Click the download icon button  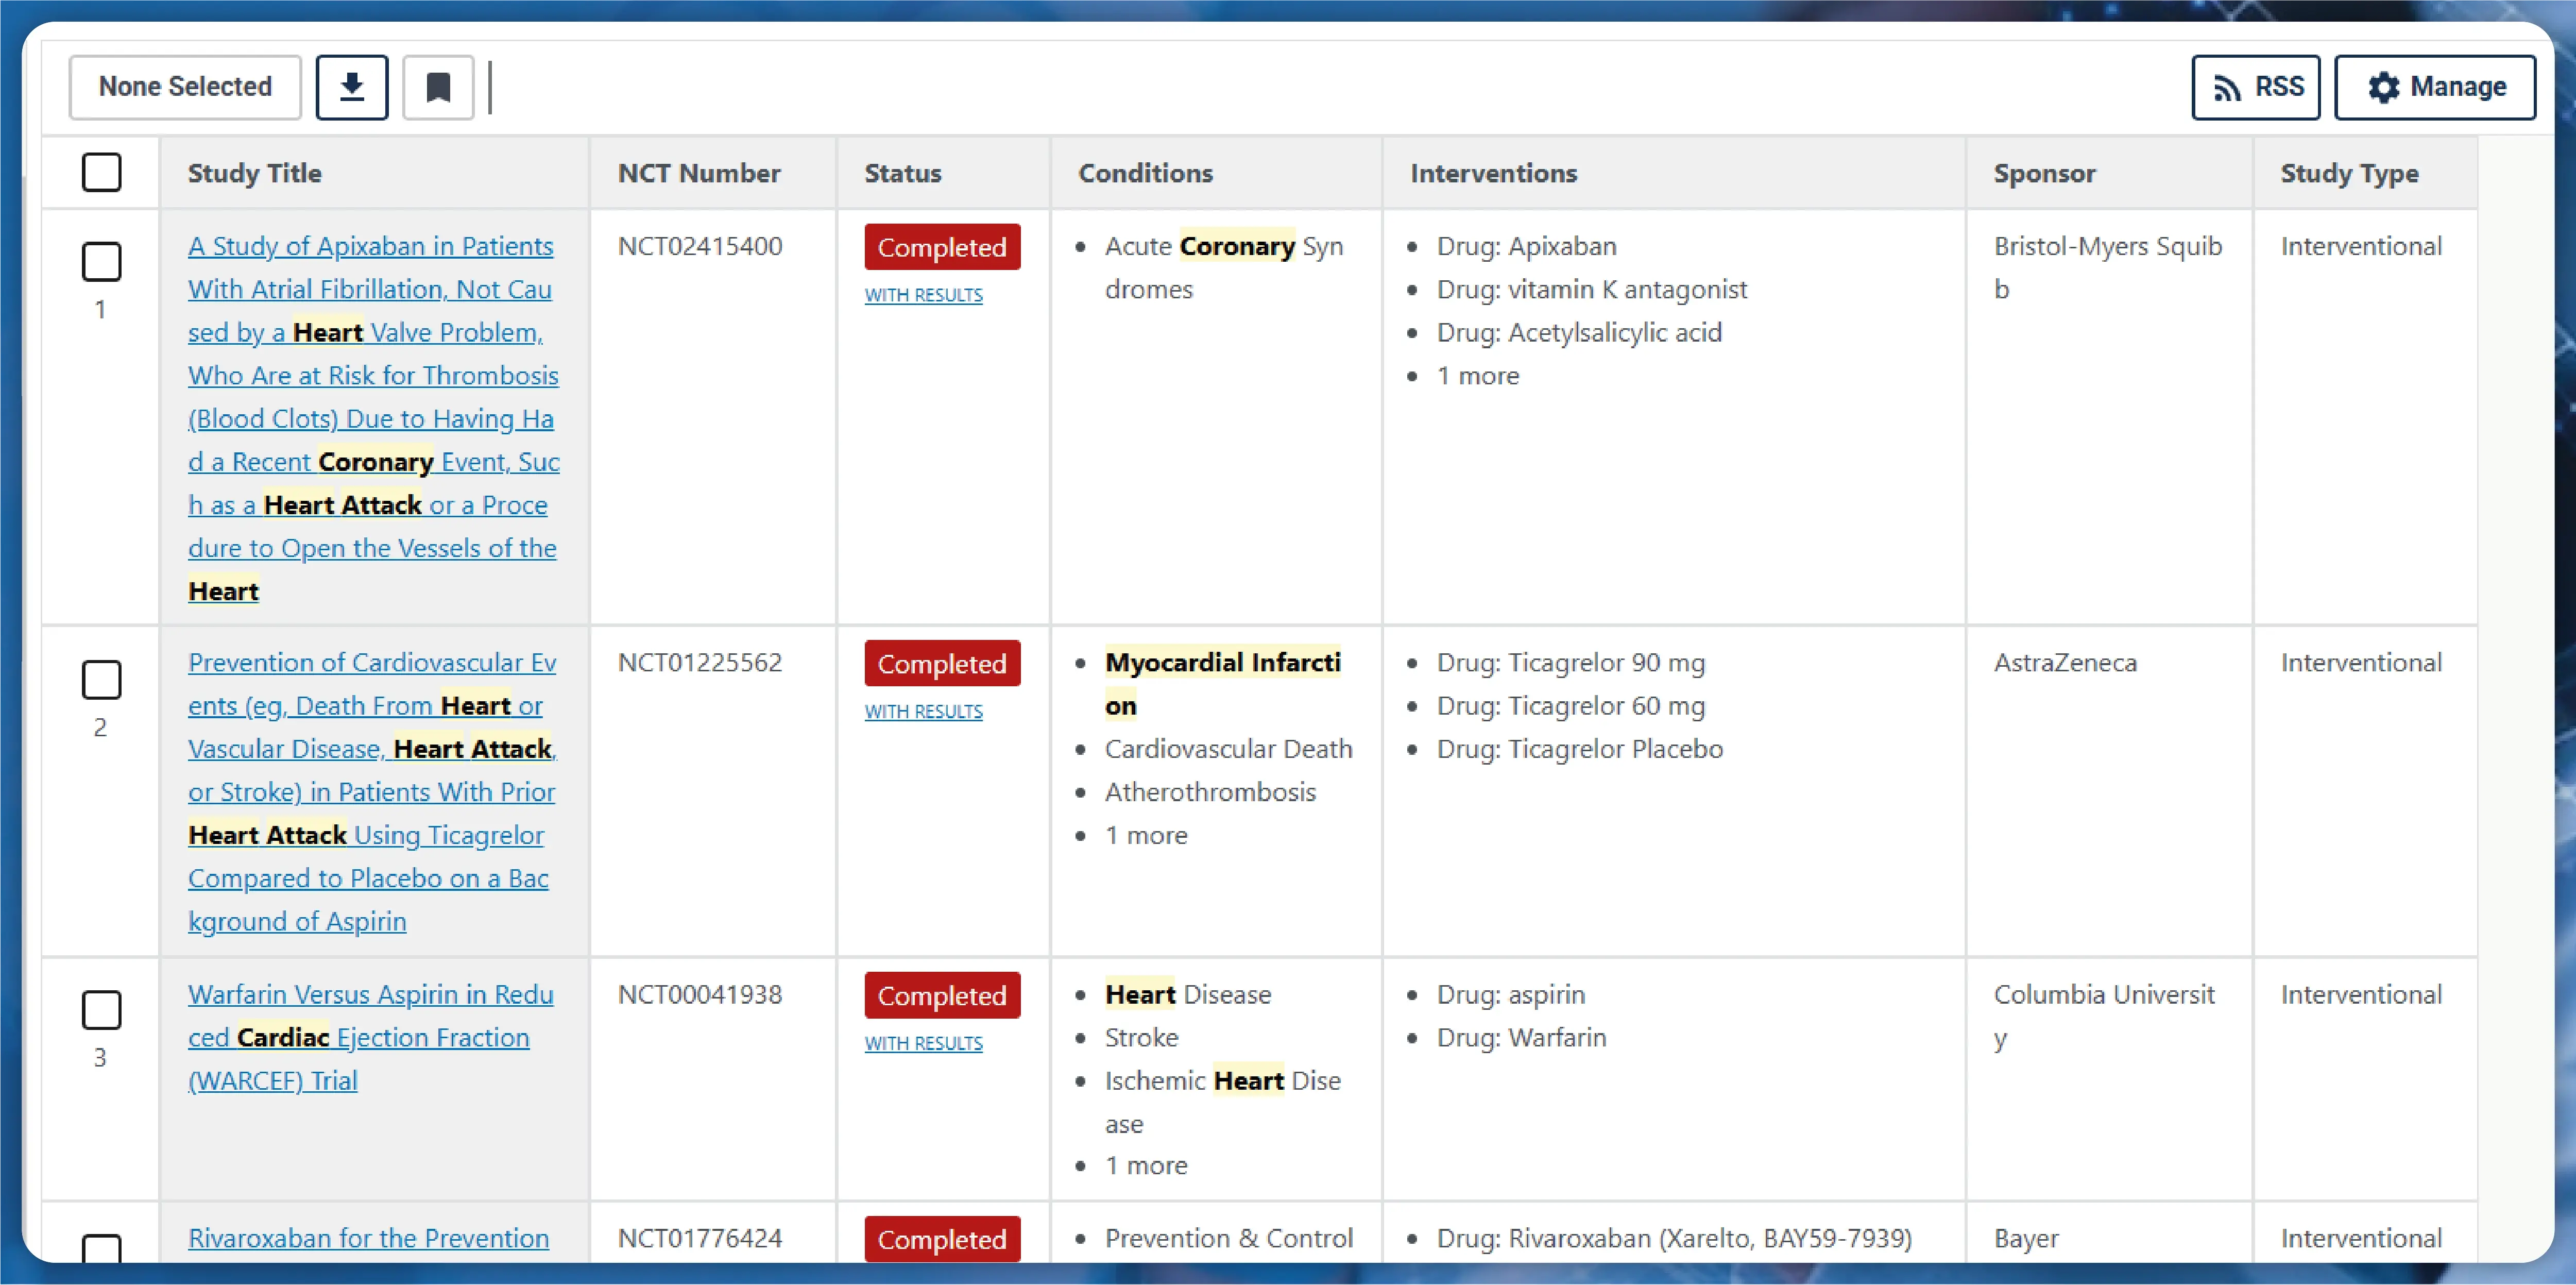(x=352, y=87)
